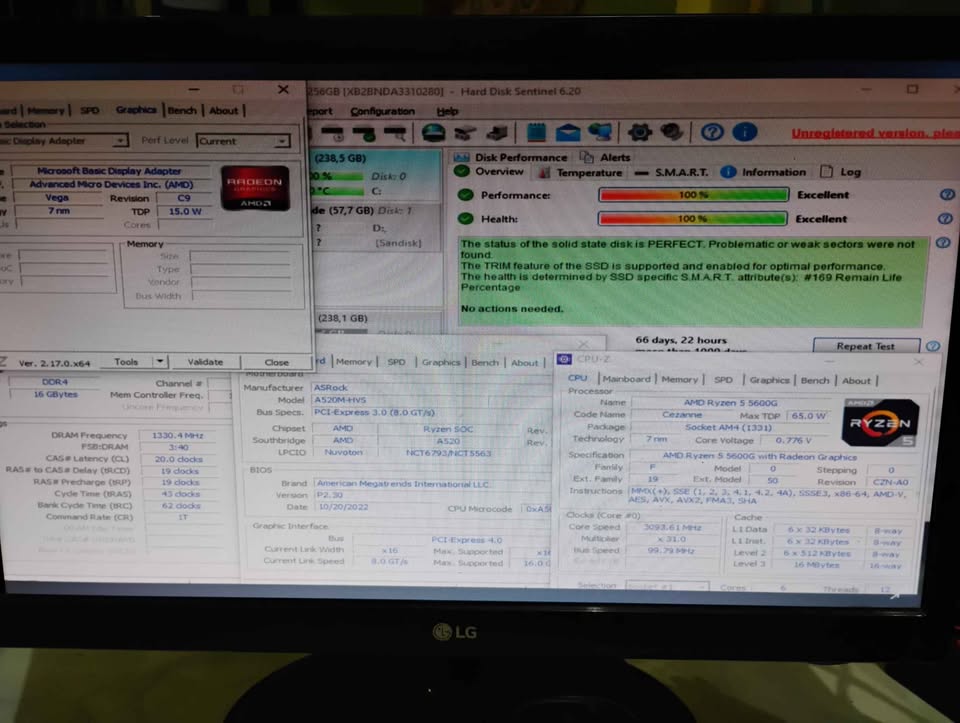960x723 pixels.
Task: Click the Health 100 % progress bar
Action: 692,219
